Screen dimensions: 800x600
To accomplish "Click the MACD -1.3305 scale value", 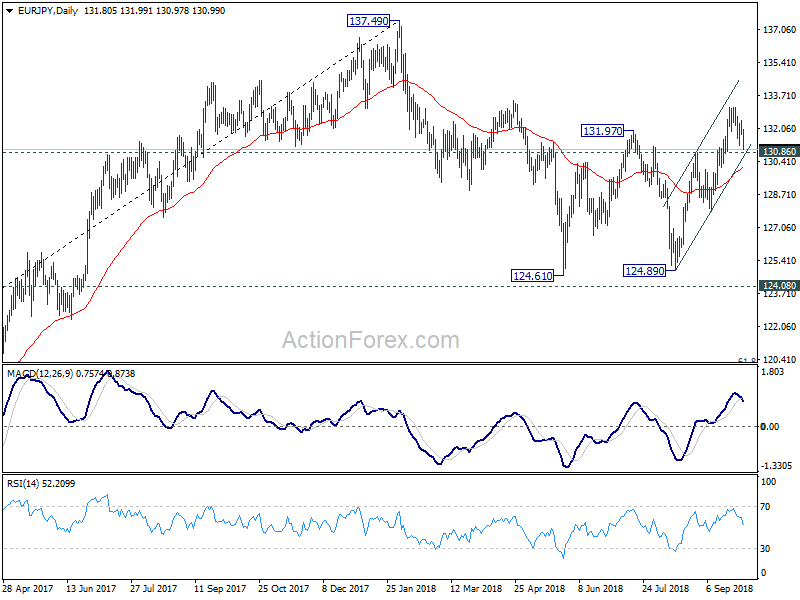I will coord(776,465).
